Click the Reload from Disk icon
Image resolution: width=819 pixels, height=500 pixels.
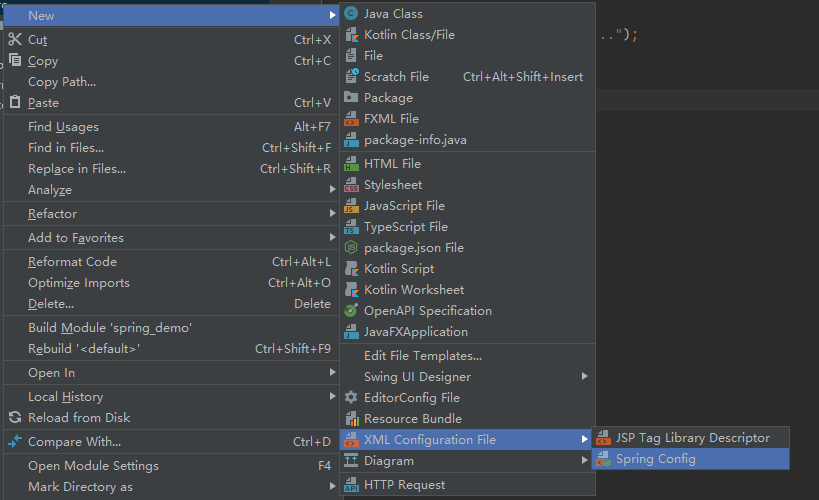coord(14,418)
